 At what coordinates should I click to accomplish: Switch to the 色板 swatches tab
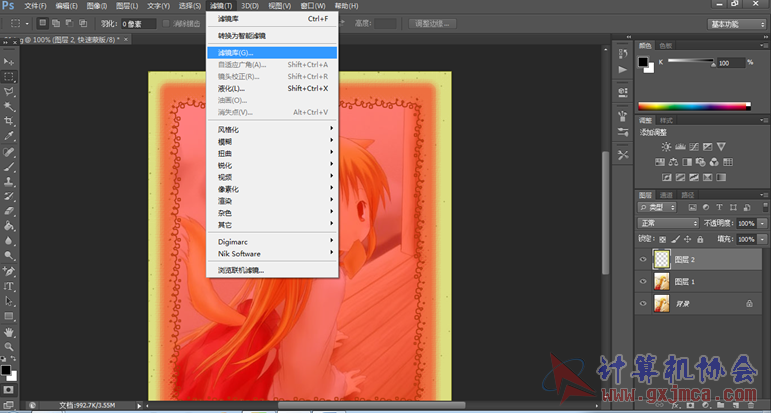click(x=666, y=46)
